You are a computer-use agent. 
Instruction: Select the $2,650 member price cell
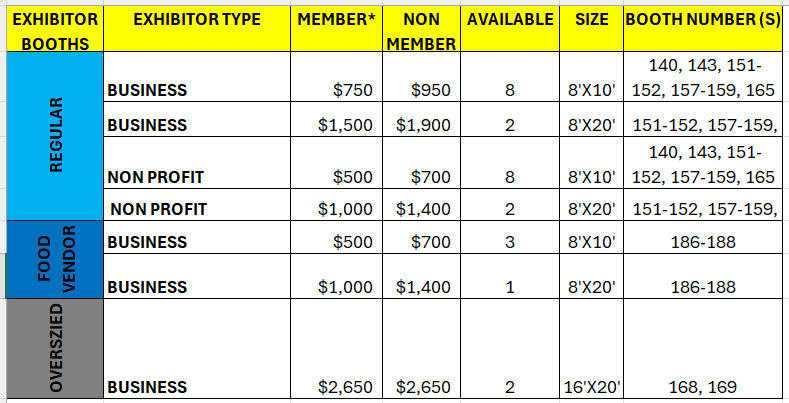[336, 349]
